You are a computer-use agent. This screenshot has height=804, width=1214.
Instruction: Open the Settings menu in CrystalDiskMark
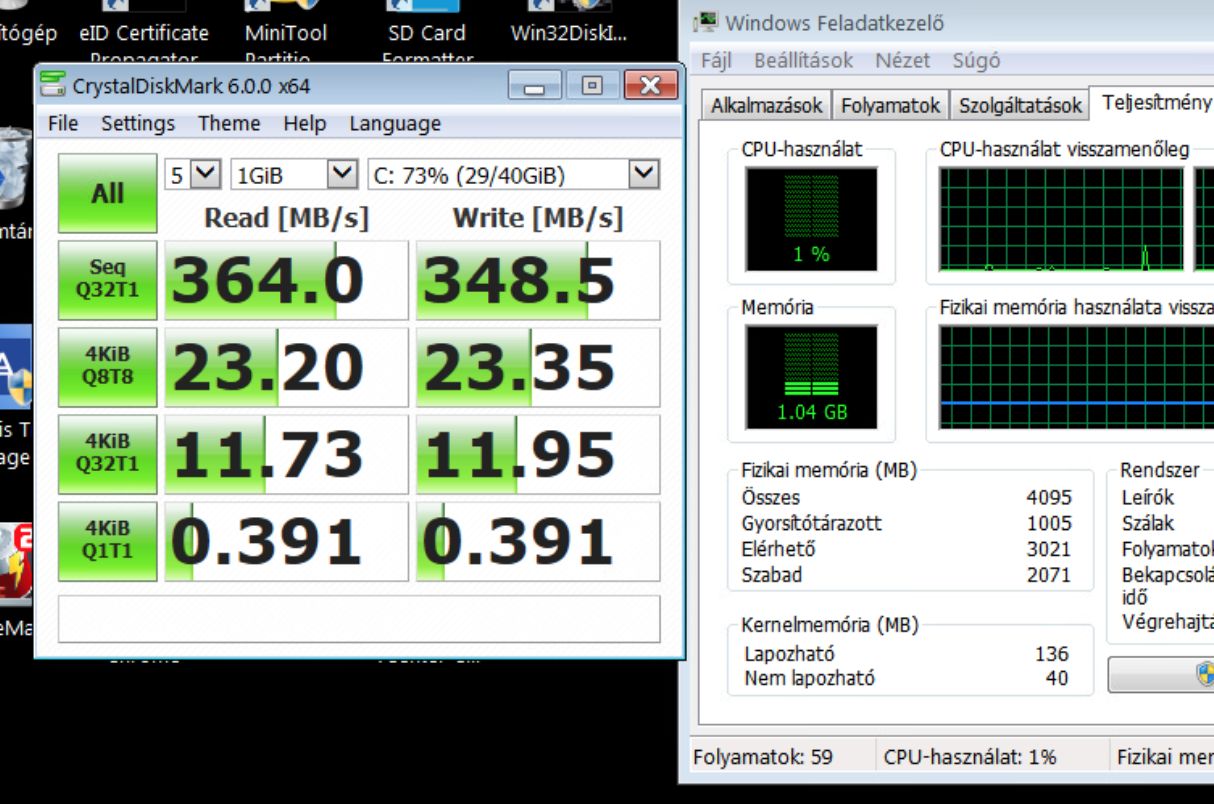click(x=138, y=123)
